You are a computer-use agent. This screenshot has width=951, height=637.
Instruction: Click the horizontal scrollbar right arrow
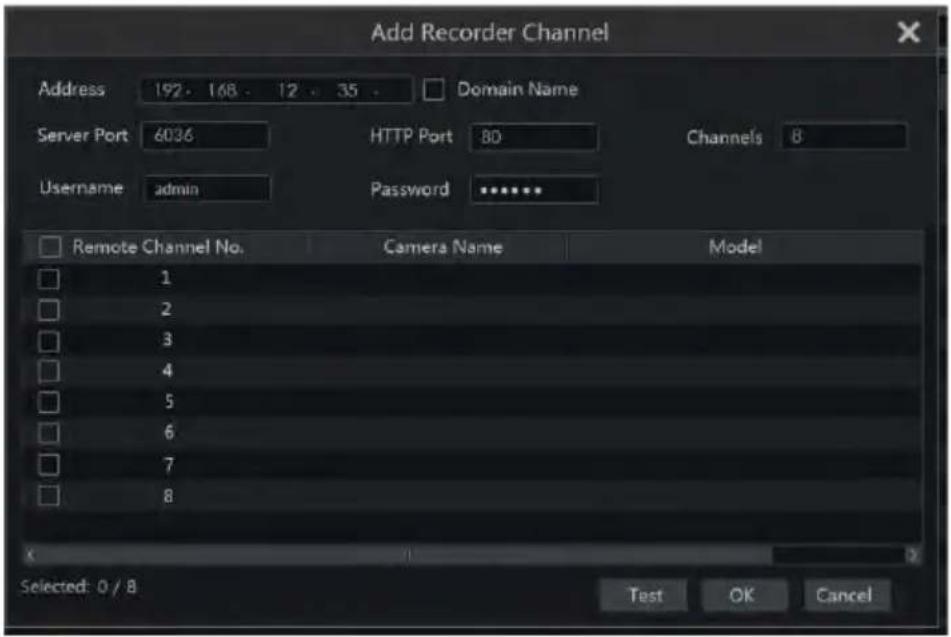(x=913, y=554)
